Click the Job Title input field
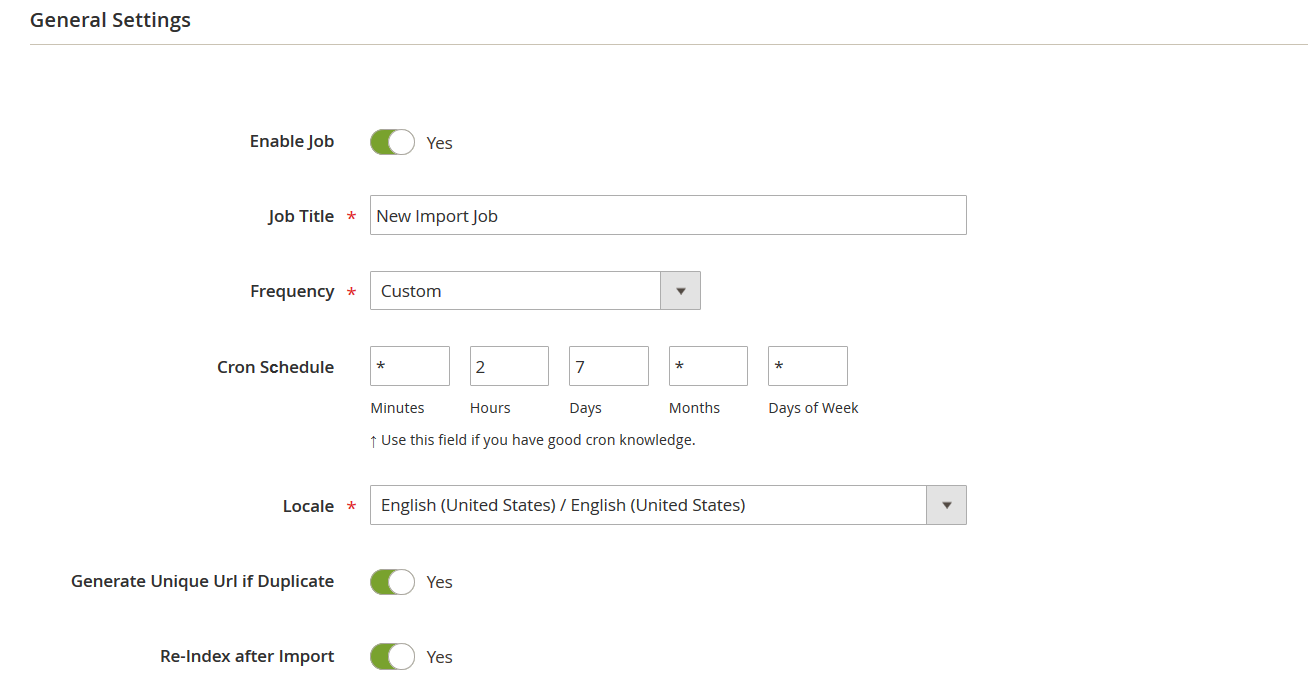The image size is (1310, 680). coord(668,215)
